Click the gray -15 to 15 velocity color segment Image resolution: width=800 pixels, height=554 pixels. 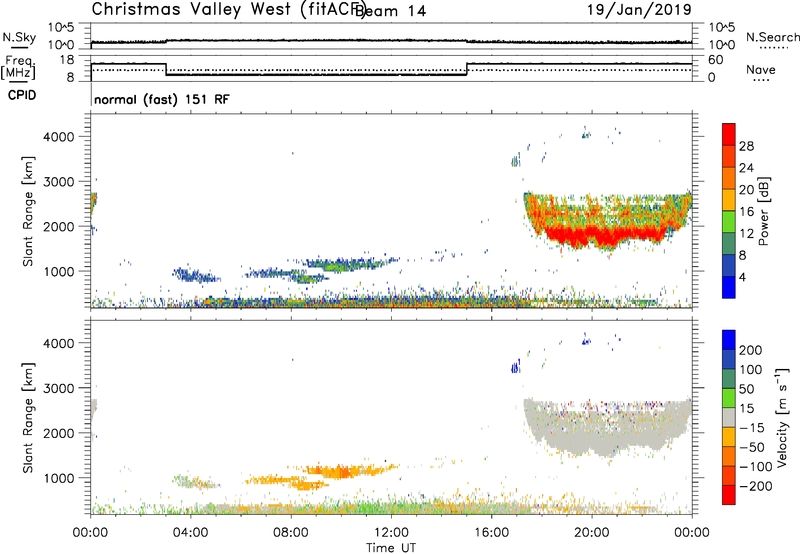pos(729,417)
